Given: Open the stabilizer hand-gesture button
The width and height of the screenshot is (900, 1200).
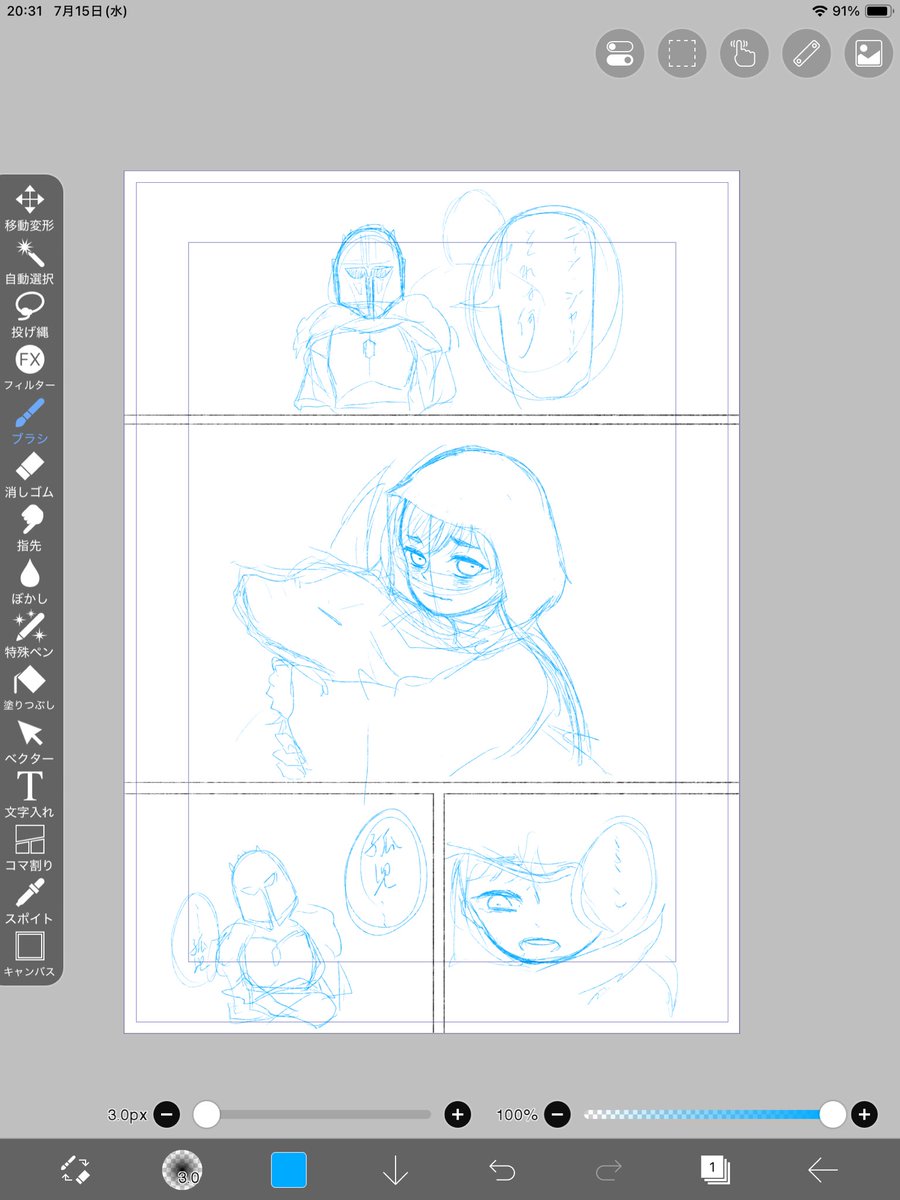Looking at the screenshot, I should 744,53.
